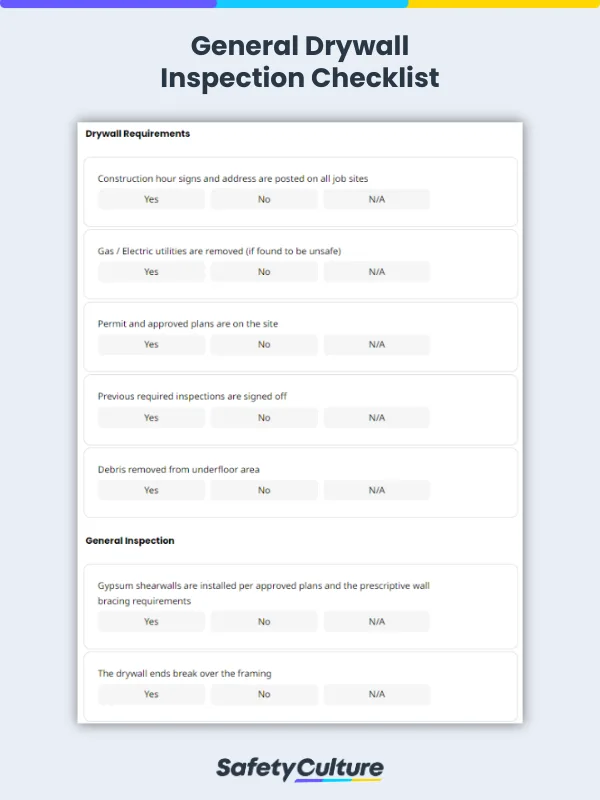
Task: Choose Yes for debris removed from underfloor
Action: (x=151, y=490)
